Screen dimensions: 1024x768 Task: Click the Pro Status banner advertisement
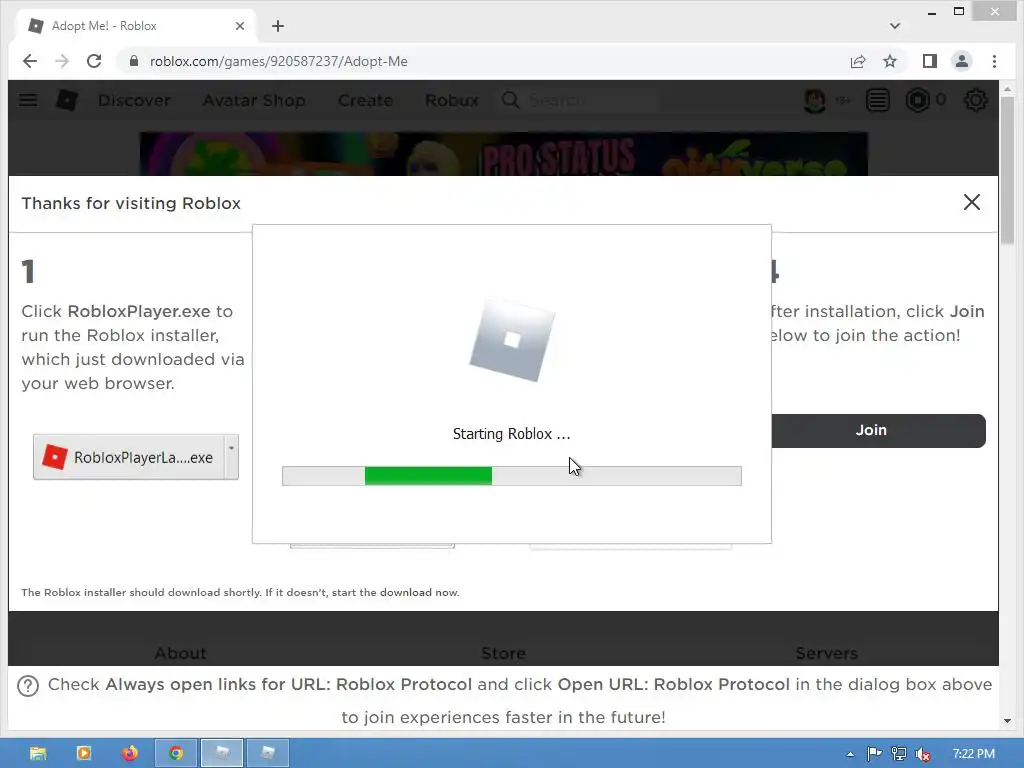(504, 154)
